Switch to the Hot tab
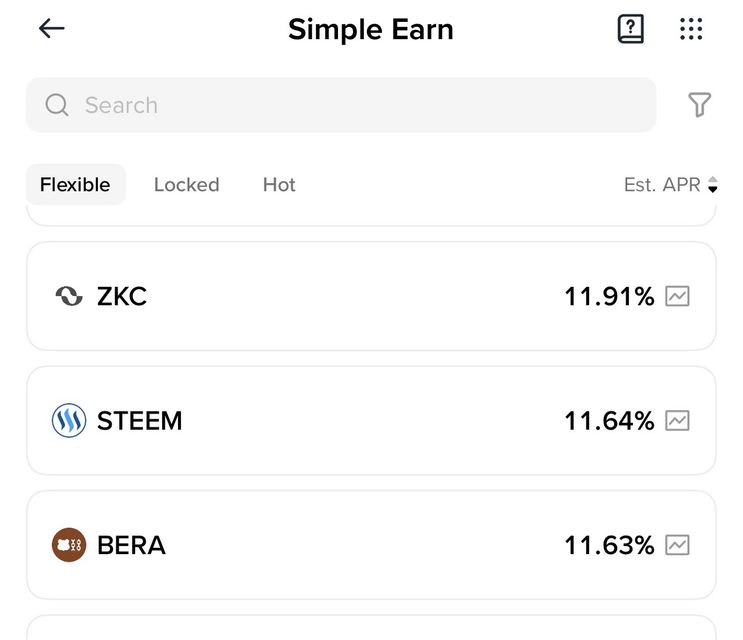 [279, 185]
